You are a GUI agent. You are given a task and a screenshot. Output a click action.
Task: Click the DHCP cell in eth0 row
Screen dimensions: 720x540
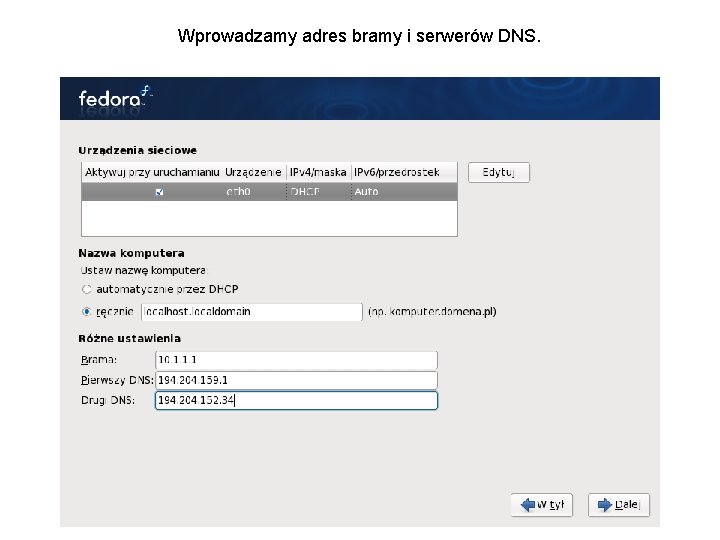click(305, 192)
